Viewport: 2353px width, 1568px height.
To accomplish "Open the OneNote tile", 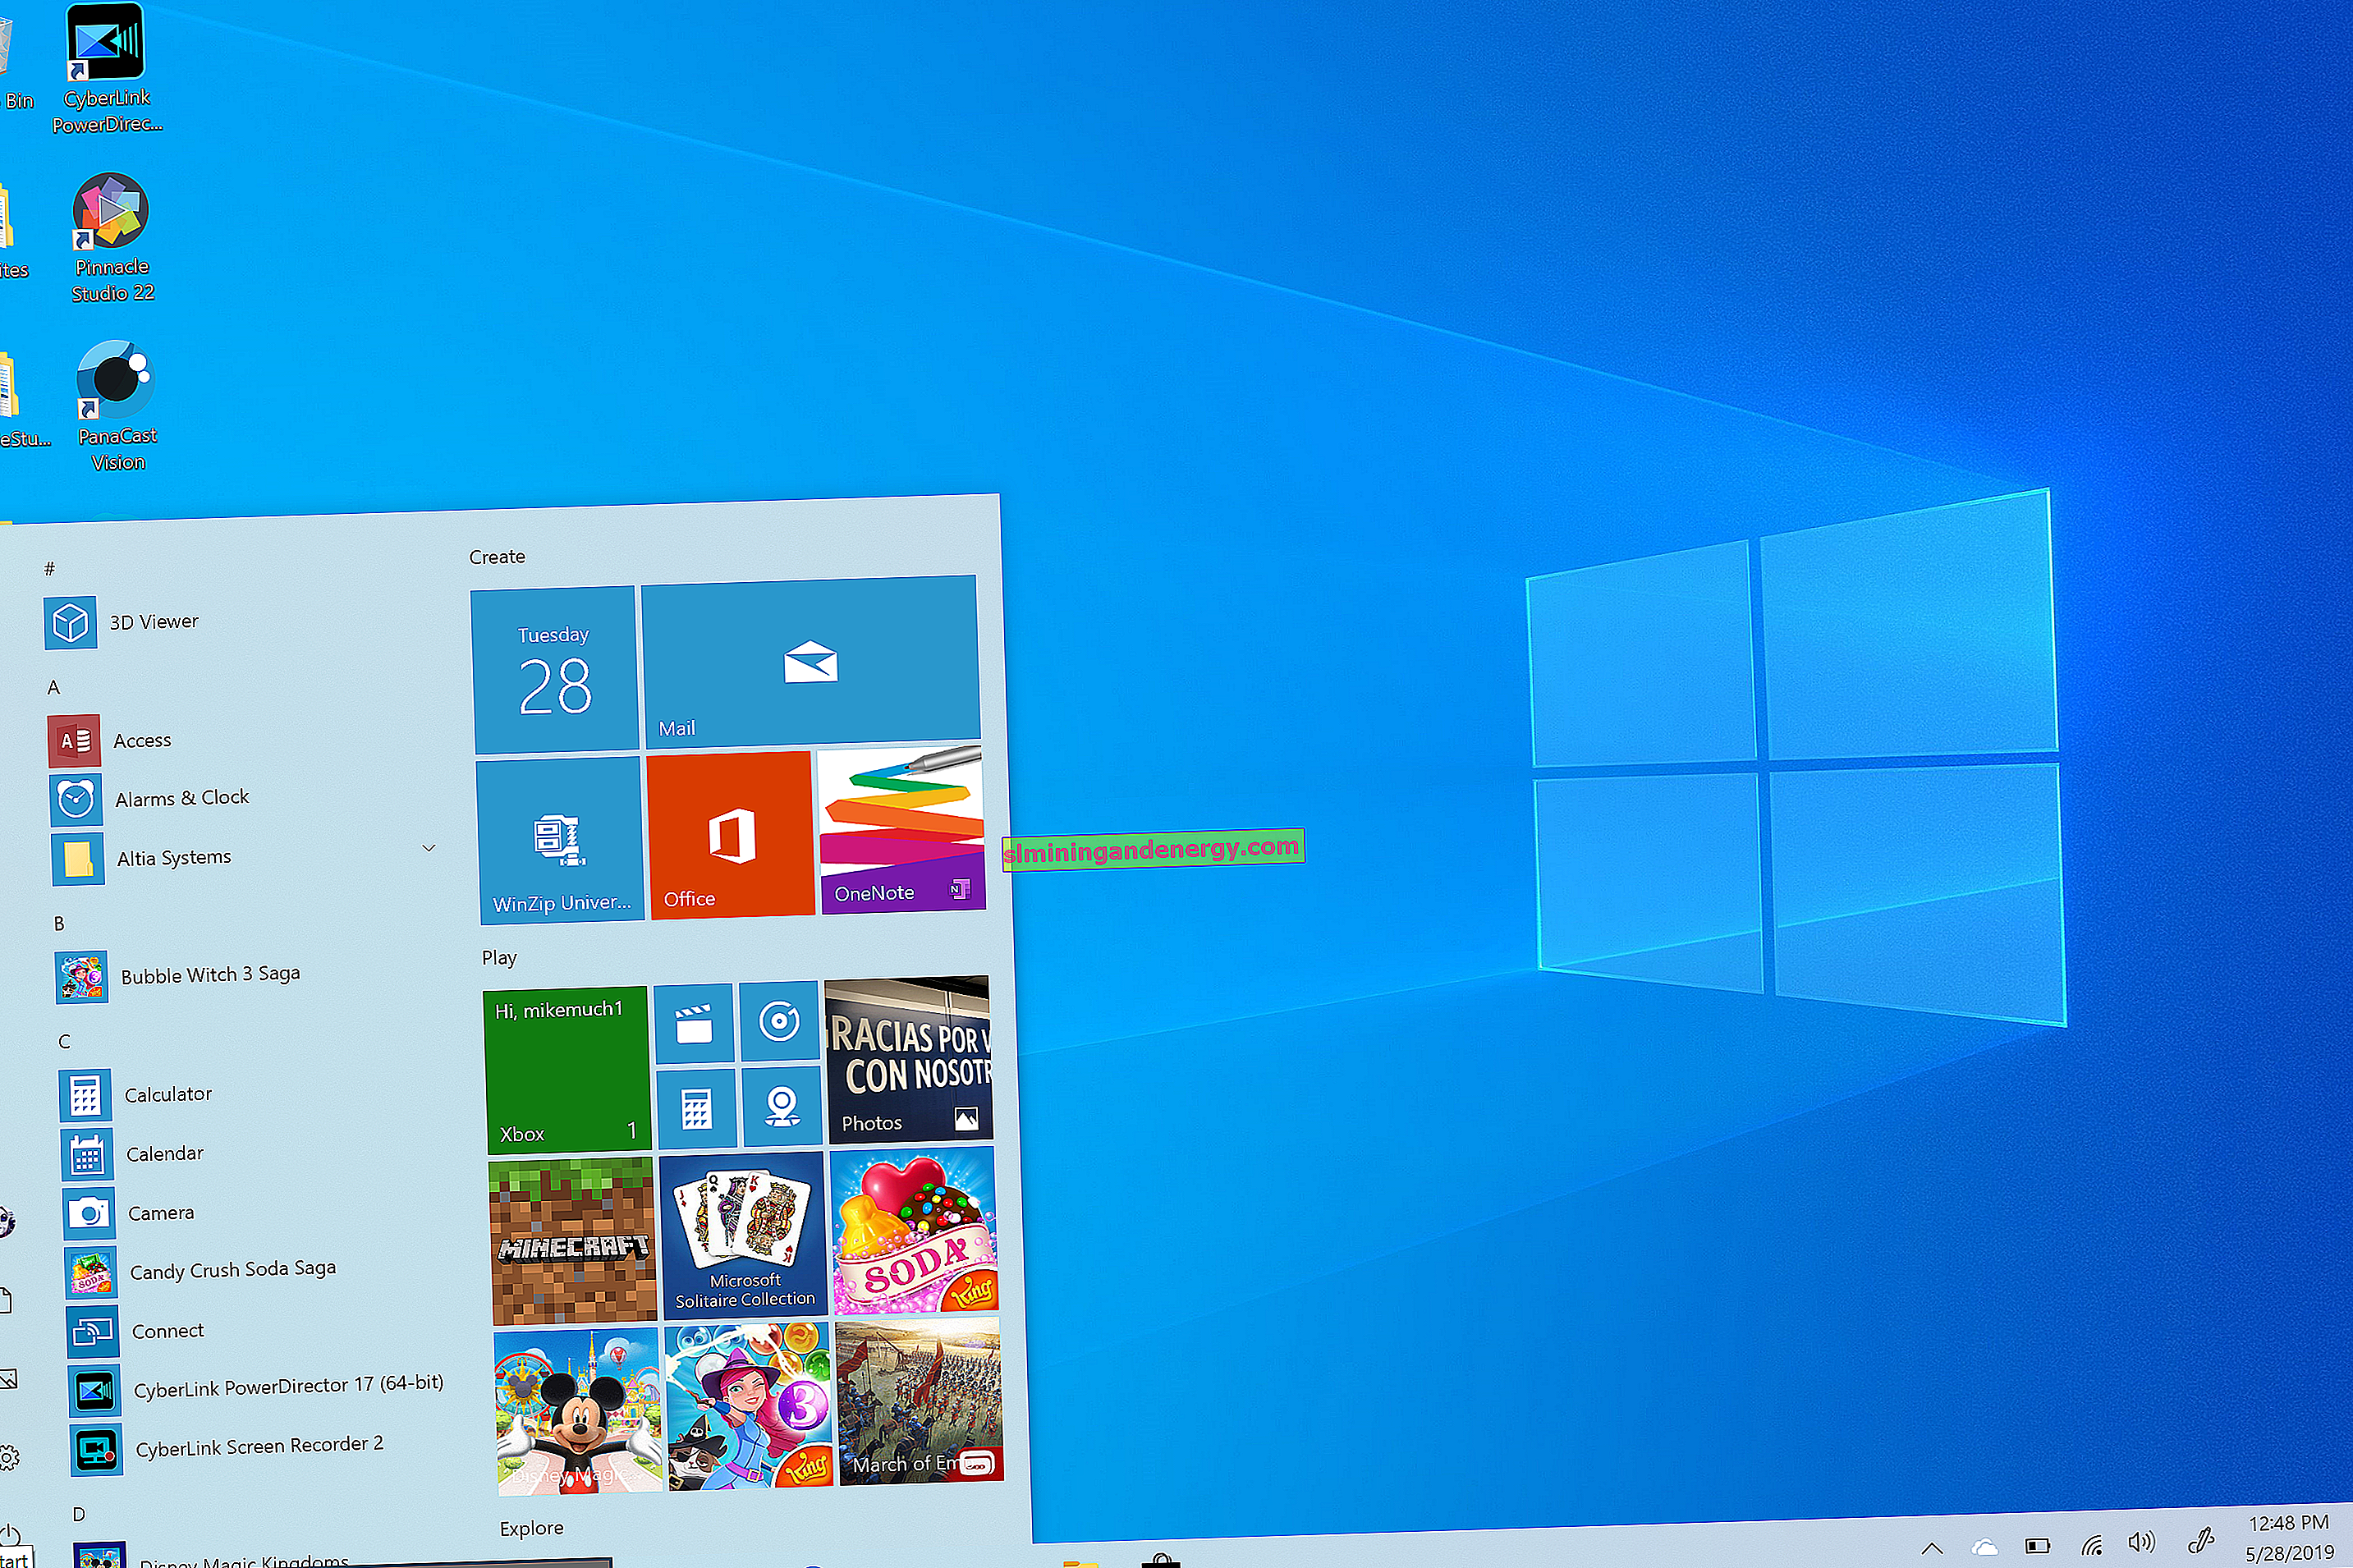I will point(902,829).
